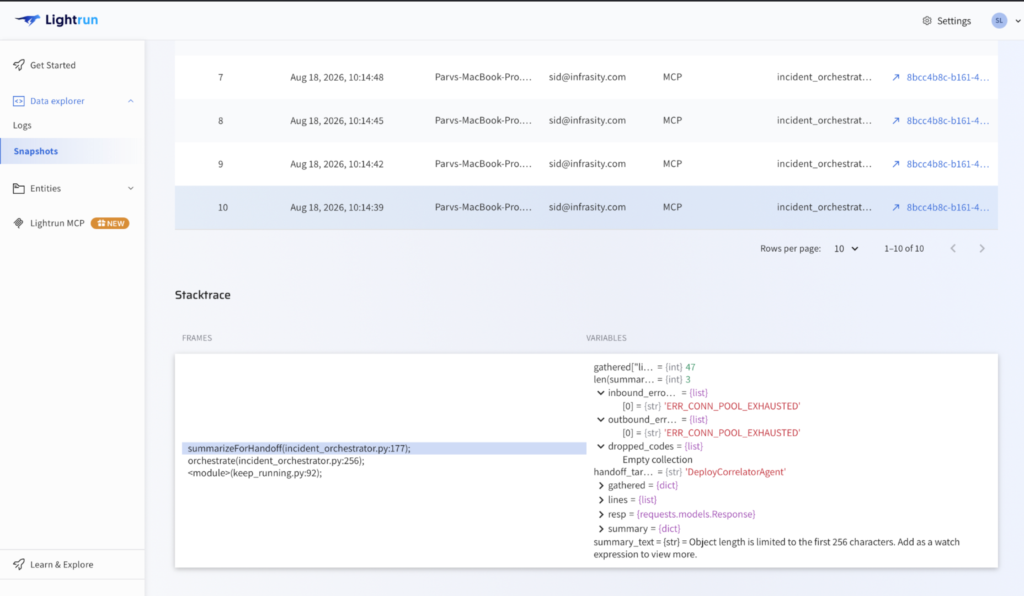Click the NEW badge next to Lightrun MCP
The height and width of the screenshot is (596, 1024).
coord(110,223)
